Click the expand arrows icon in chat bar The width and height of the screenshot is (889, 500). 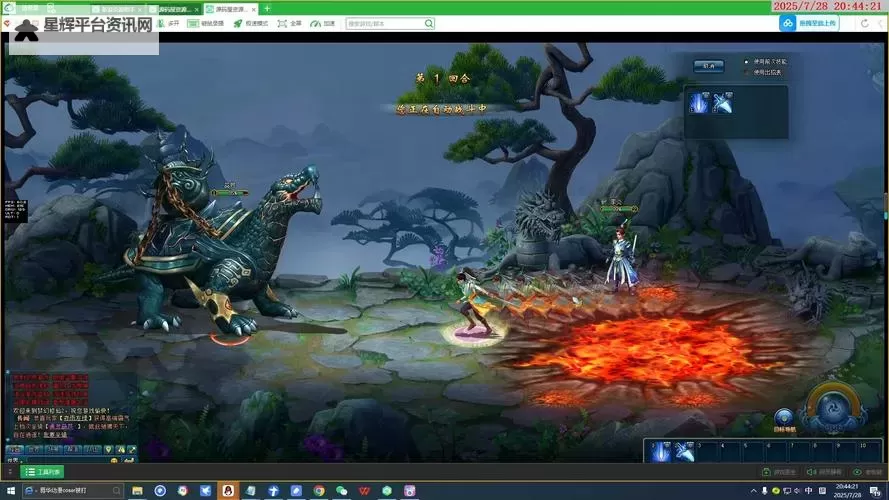[x=132, y=450]
